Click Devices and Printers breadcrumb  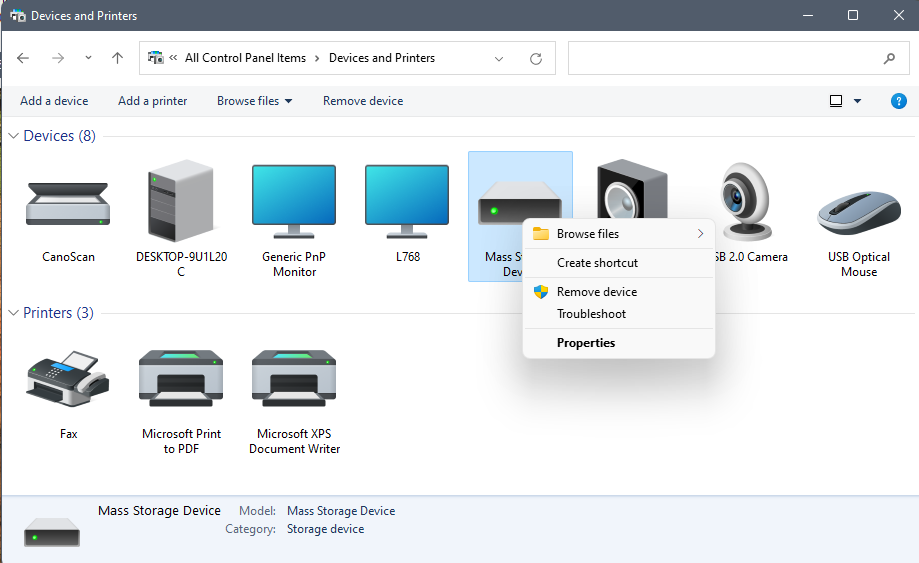pos(382,58)
